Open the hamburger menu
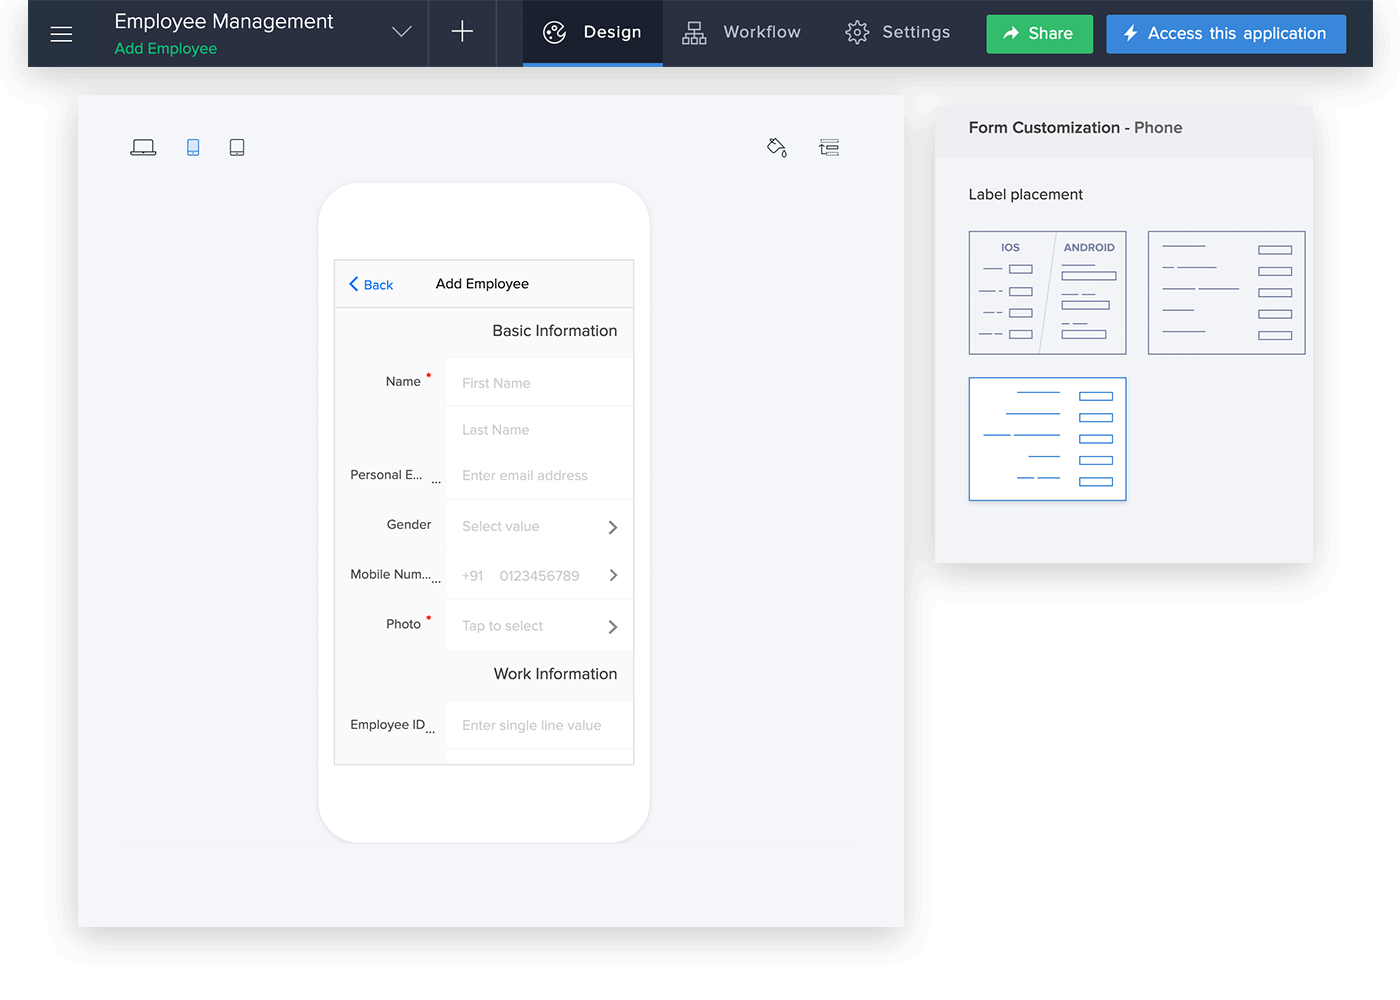The height and width of the screenshot is (1000, 1400). (61, 34)
